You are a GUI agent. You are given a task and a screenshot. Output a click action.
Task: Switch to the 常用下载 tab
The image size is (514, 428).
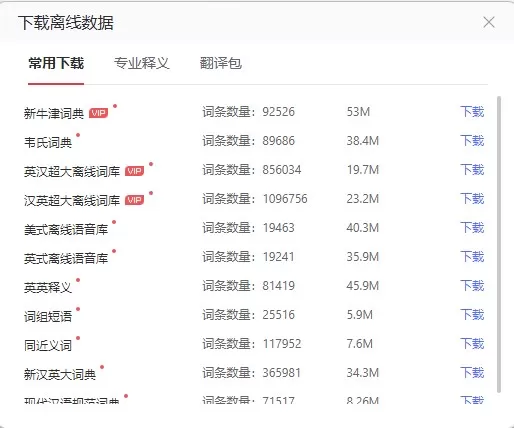[x=56, y=63]
